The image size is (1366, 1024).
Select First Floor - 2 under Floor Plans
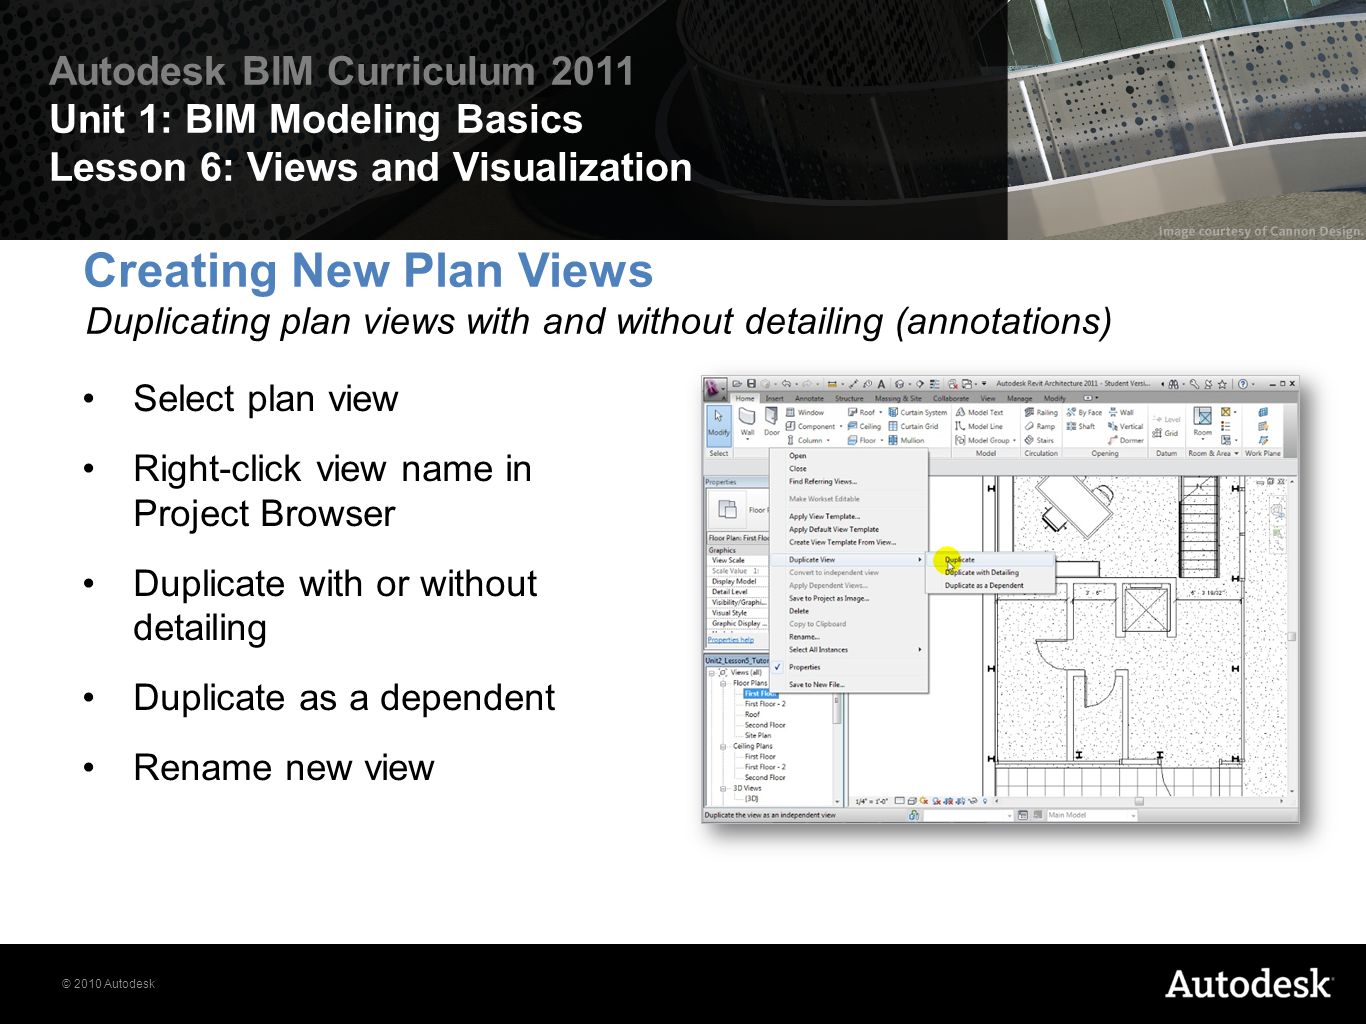(765, 704)
